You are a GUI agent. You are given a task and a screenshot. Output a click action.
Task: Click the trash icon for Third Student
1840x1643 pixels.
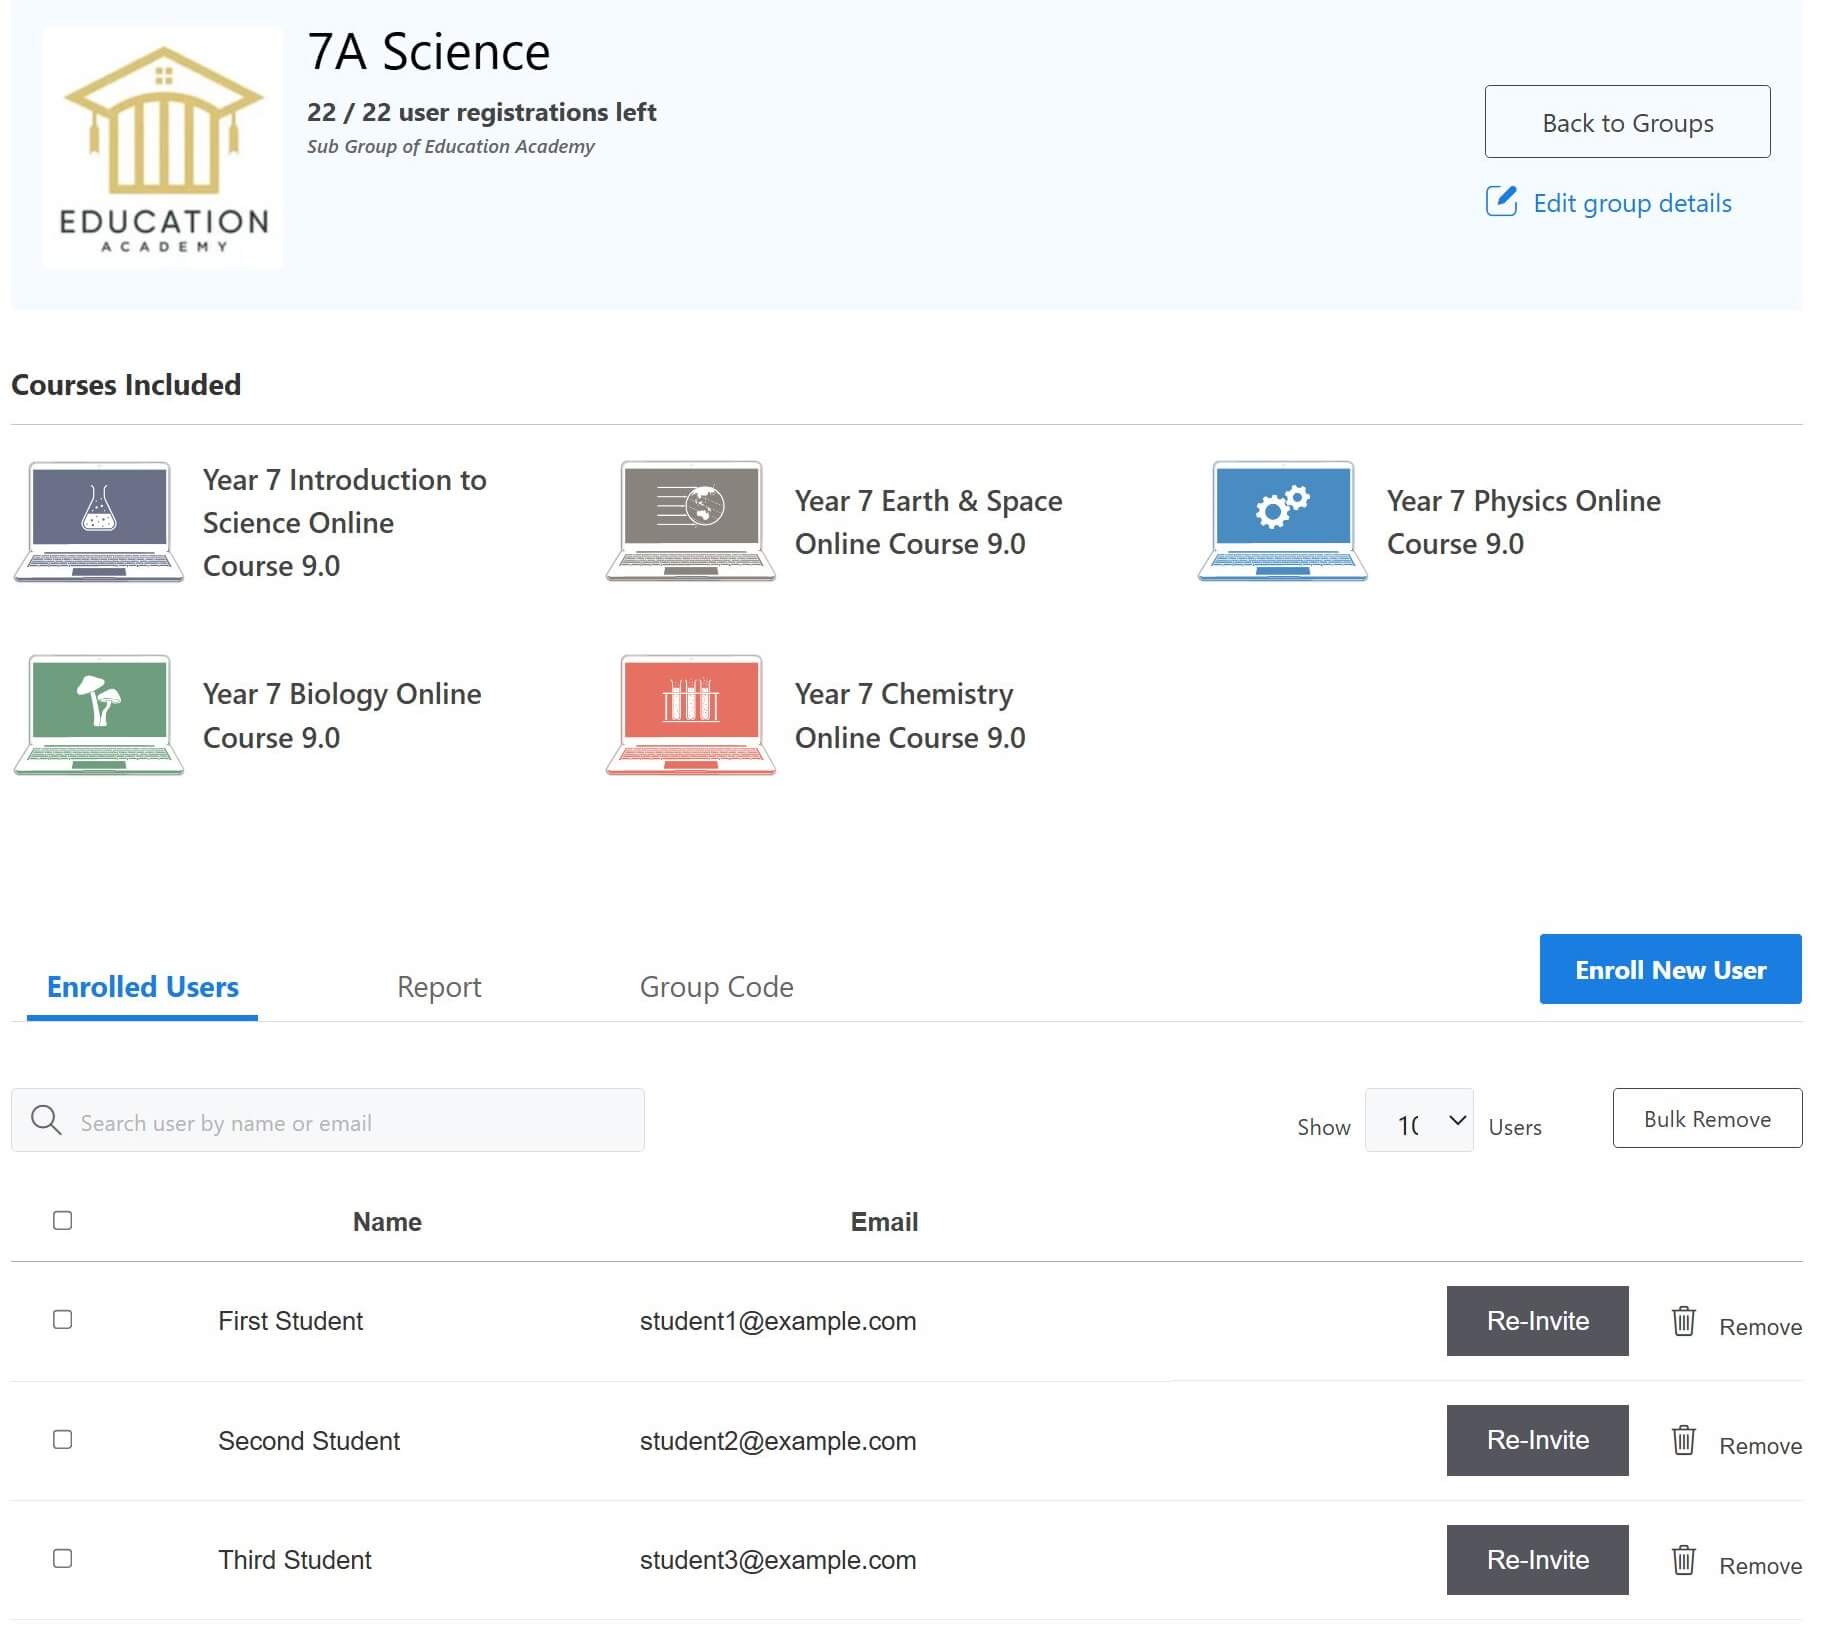coord(1683,1559)
